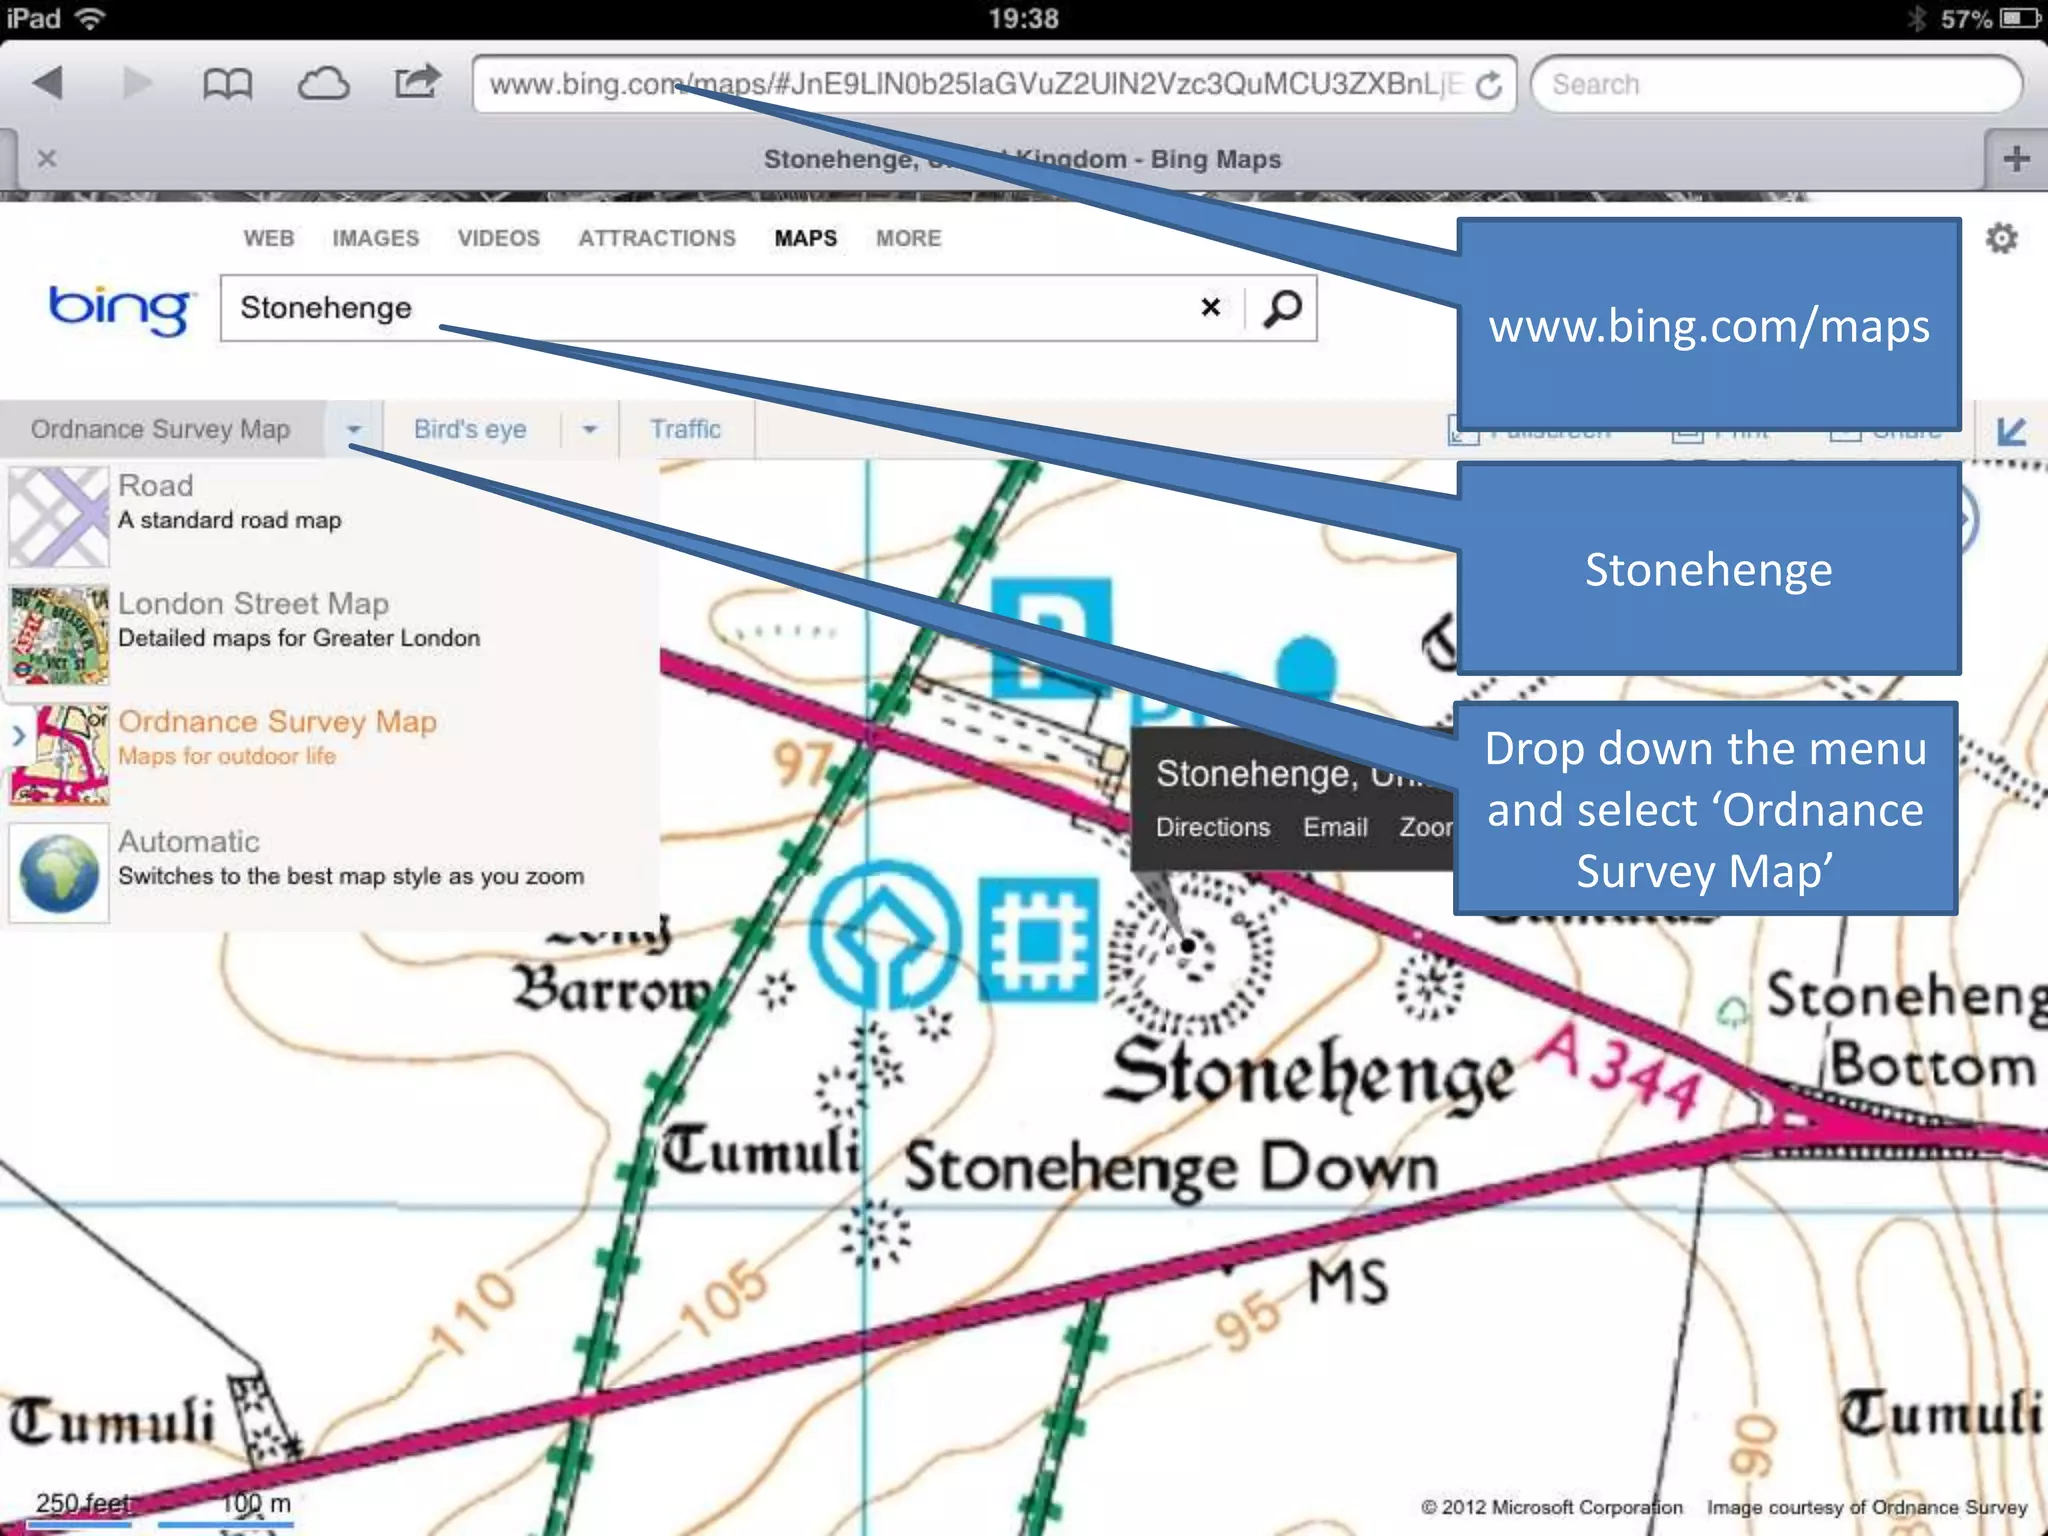
Task: Open the Safari bookmarks book icon
Action: 227,84
